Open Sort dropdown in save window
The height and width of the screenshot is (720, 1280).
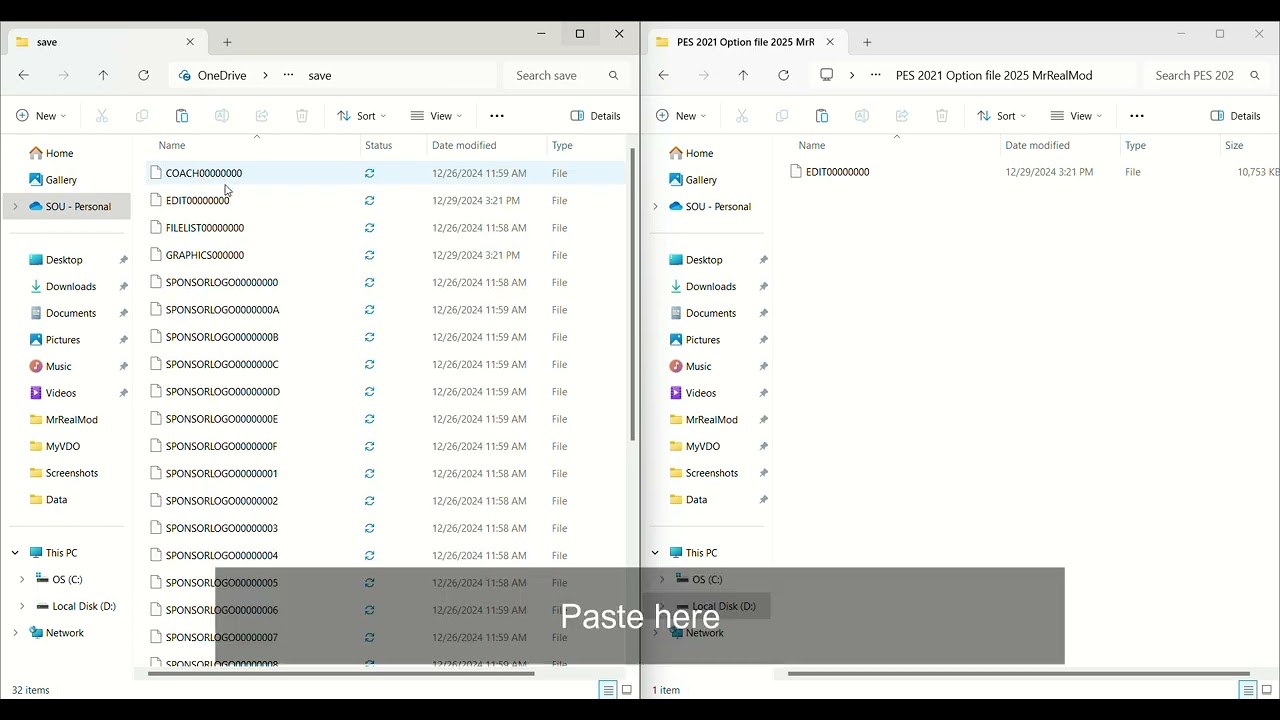coord(361,116)
